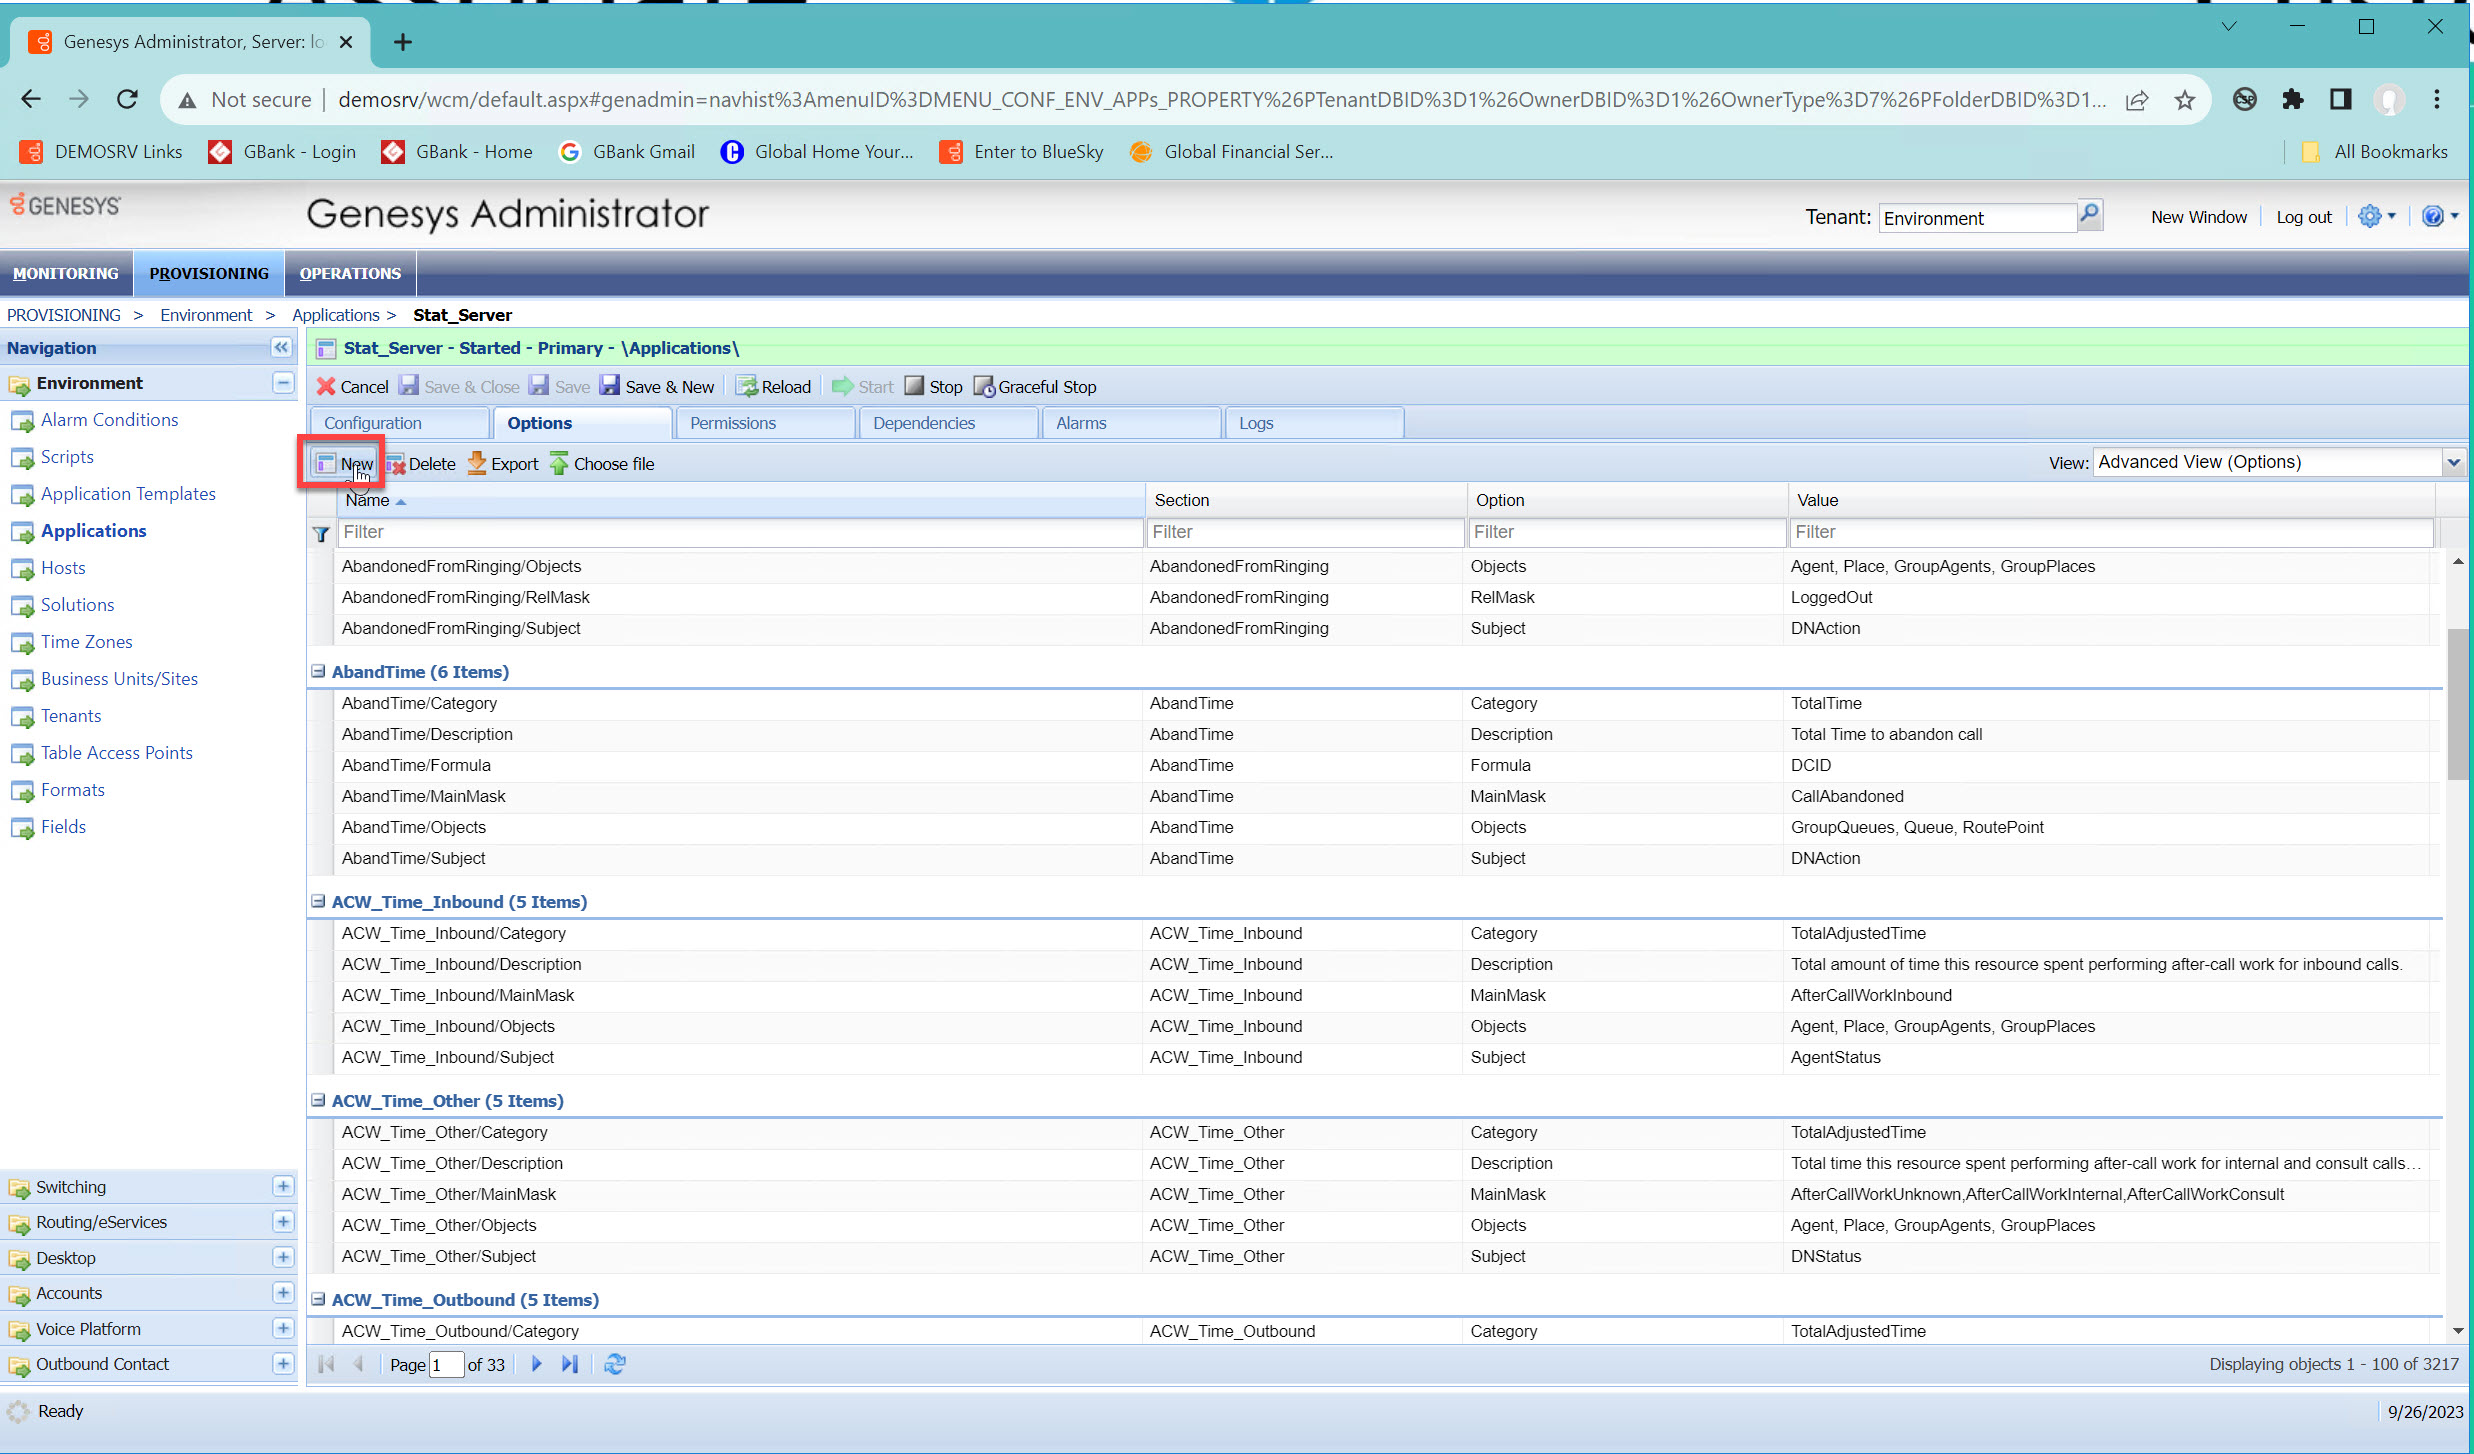Open the Logs tab

tap(1314, 423)
